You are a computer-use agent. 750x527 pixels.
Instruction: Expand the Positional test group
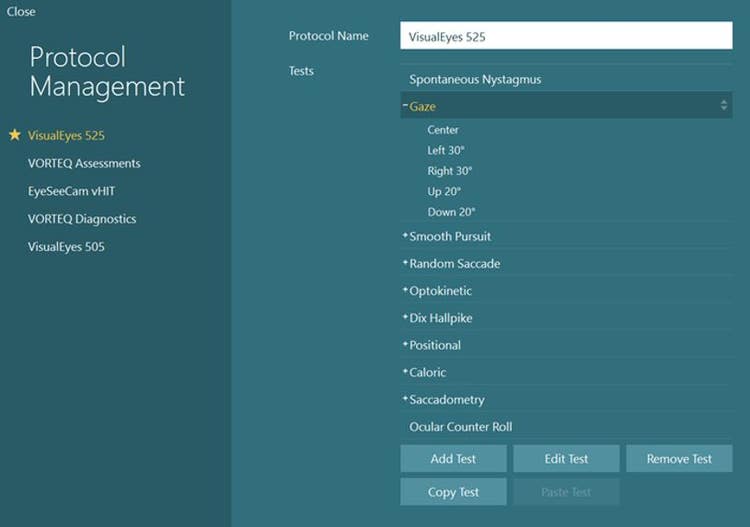coord(405,344)
